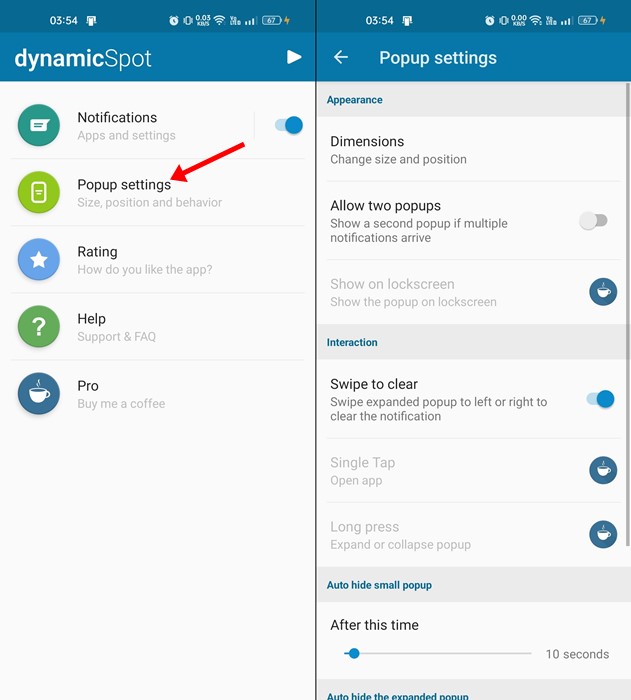
Task: Toggle the Notifications switch off
Action: 289,125
